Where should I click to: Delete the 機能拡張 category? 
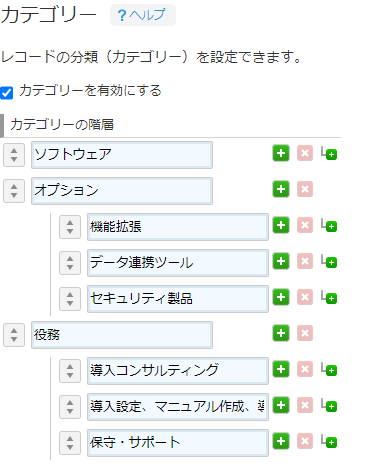tap(305, 225)
